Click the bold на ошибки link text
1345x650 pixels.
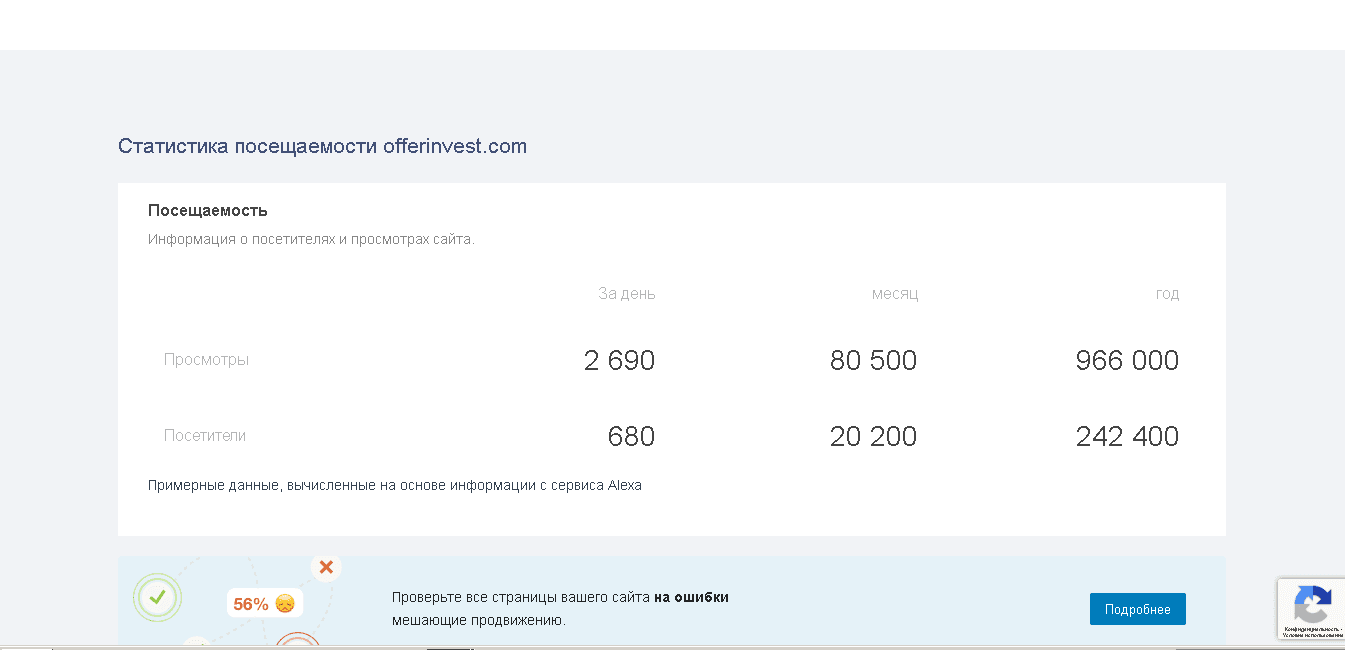(692, 596)
